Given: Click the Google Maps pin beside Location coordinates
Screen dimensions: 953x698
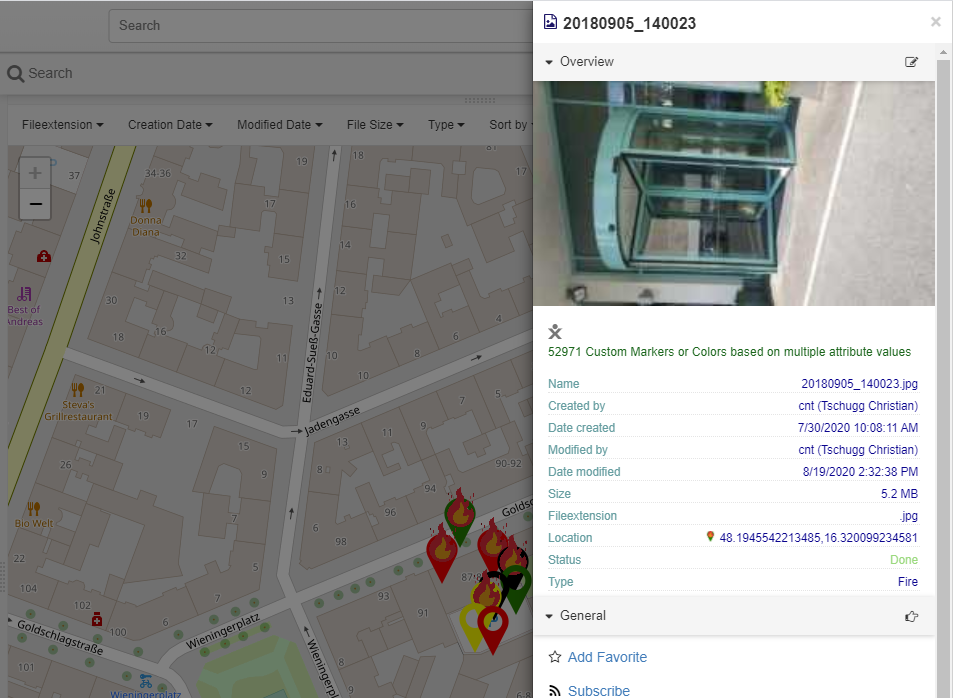Looking at the screenshot, I should click(710, 538).
